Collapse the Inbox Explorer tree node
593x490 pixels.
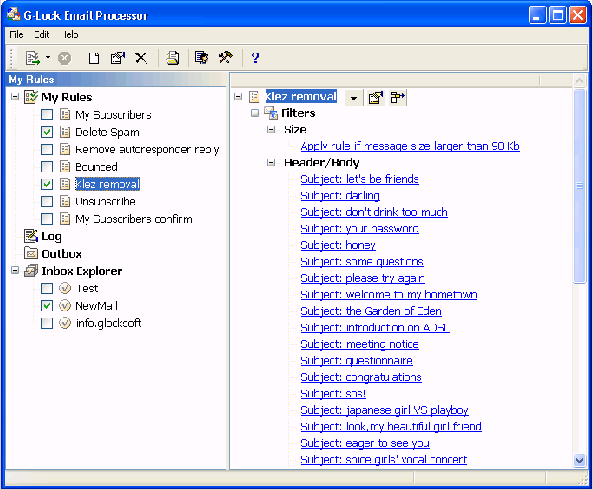pos(15,271)
